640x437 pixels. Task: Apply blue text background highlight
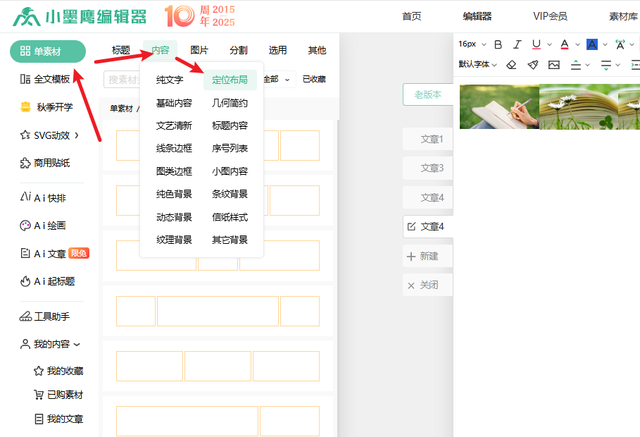pyautogui.click(x=592, y=44)
